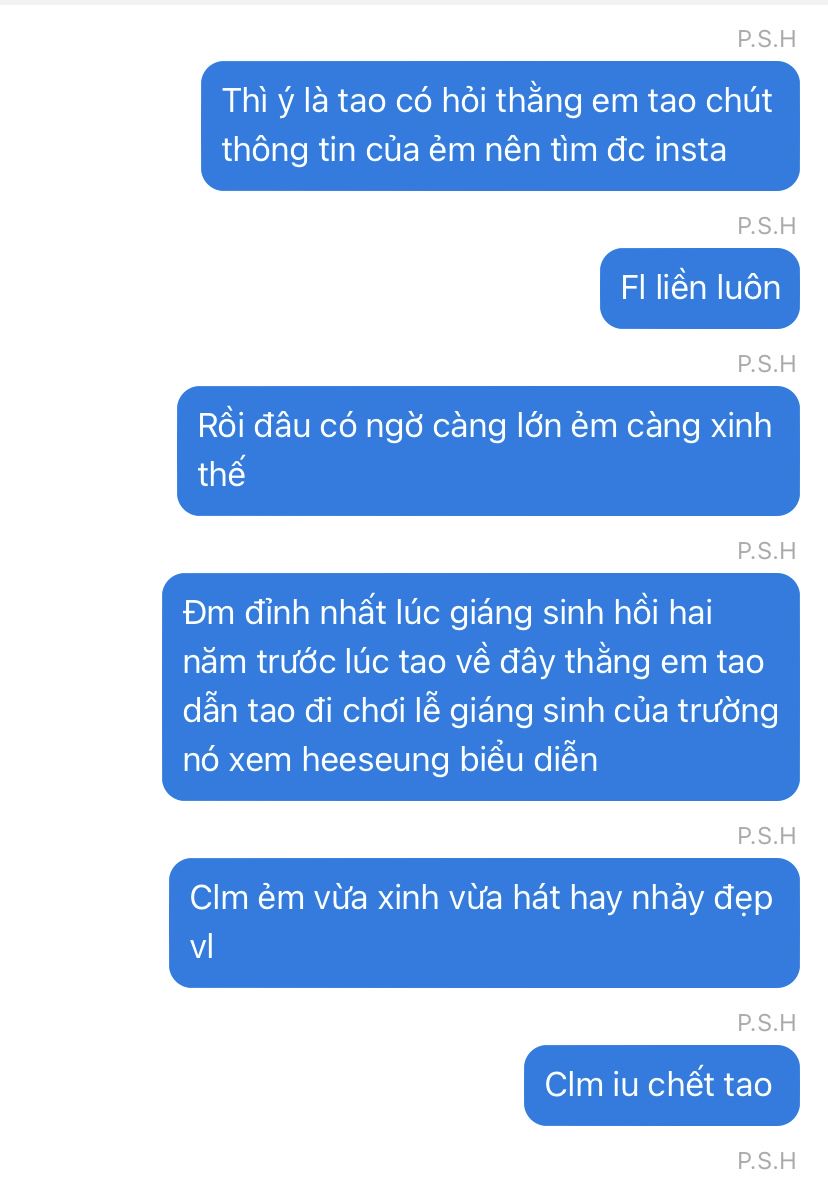The width and height of the screenshot is (828, 1180).
Task: Tap the 'Clm ẻm vừa xinh' message
Action: (484, 923)
